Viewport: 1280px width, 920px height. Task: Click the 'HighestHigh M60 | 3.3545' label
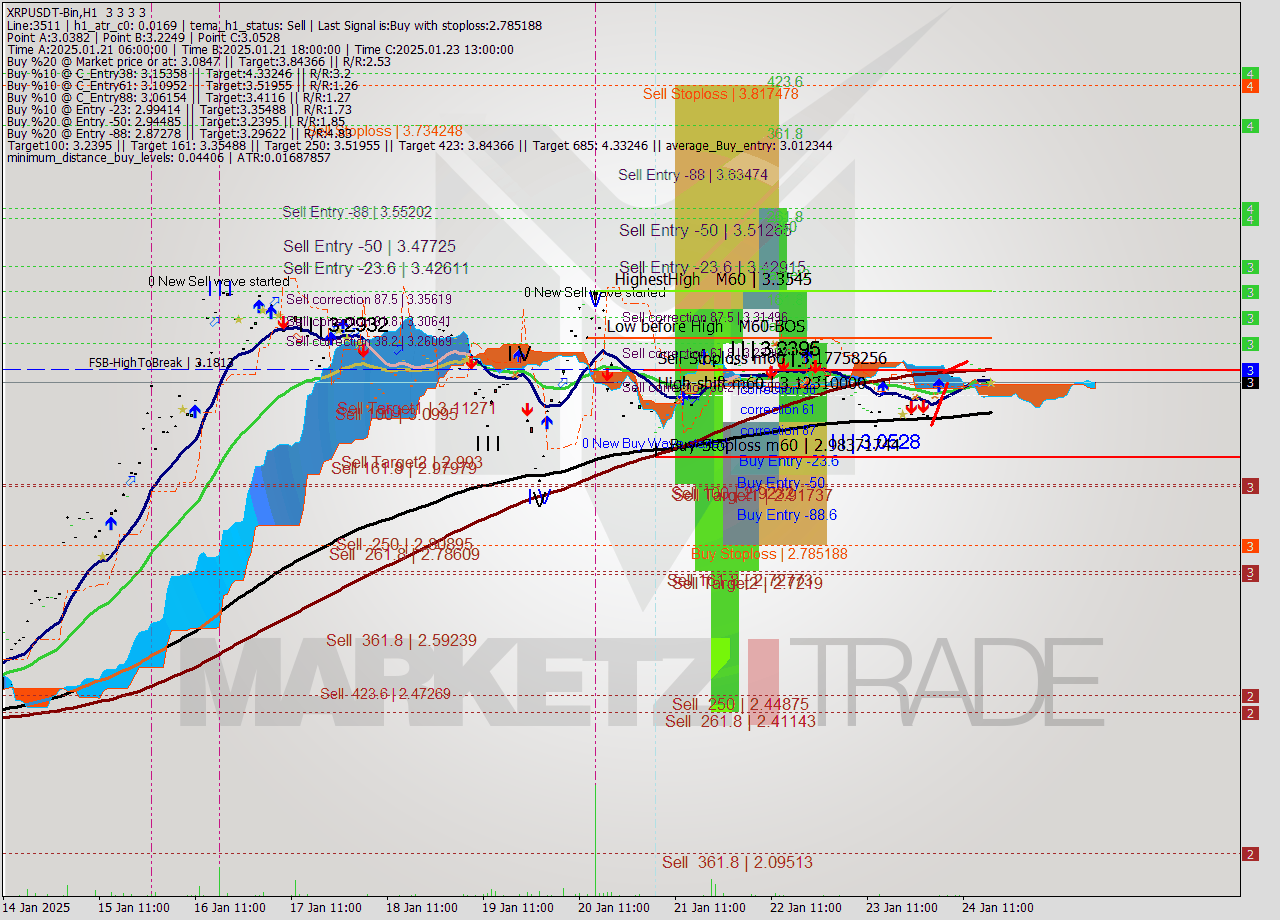[713, 280]
